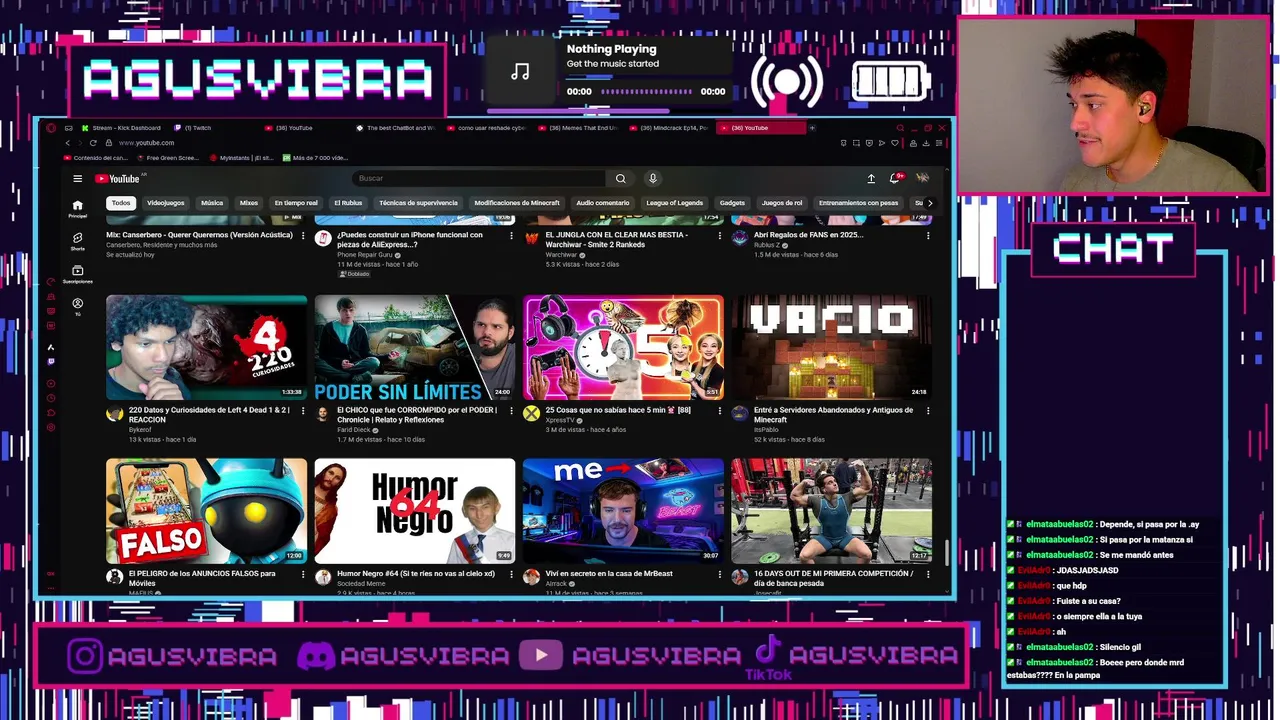Open a new tab with plus button
The width and height of the screenshot is (1280, 720).
click(812, 128)
